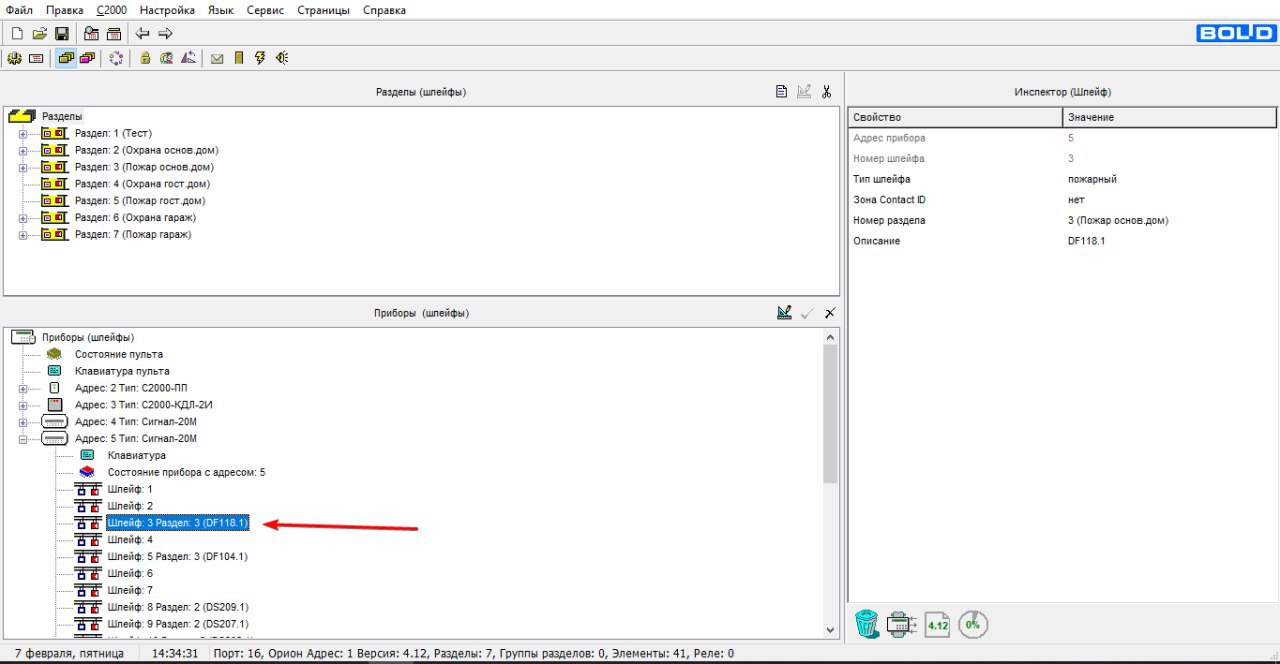Screen dimensions: 1280x664
Task: Click the magnifier-over-device toolbar icon
Action: click(91, 33)
